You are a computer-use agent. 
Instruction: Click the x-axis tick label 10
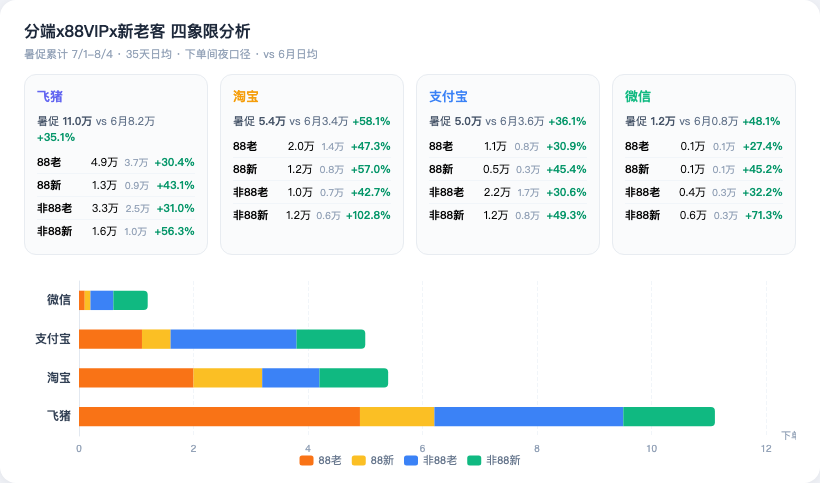[652, 449]
